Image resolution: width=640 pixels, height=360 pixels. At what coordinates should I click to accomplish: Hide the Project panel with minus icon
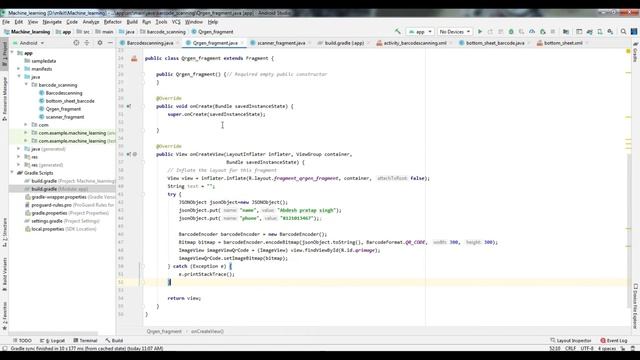(110, 42)
